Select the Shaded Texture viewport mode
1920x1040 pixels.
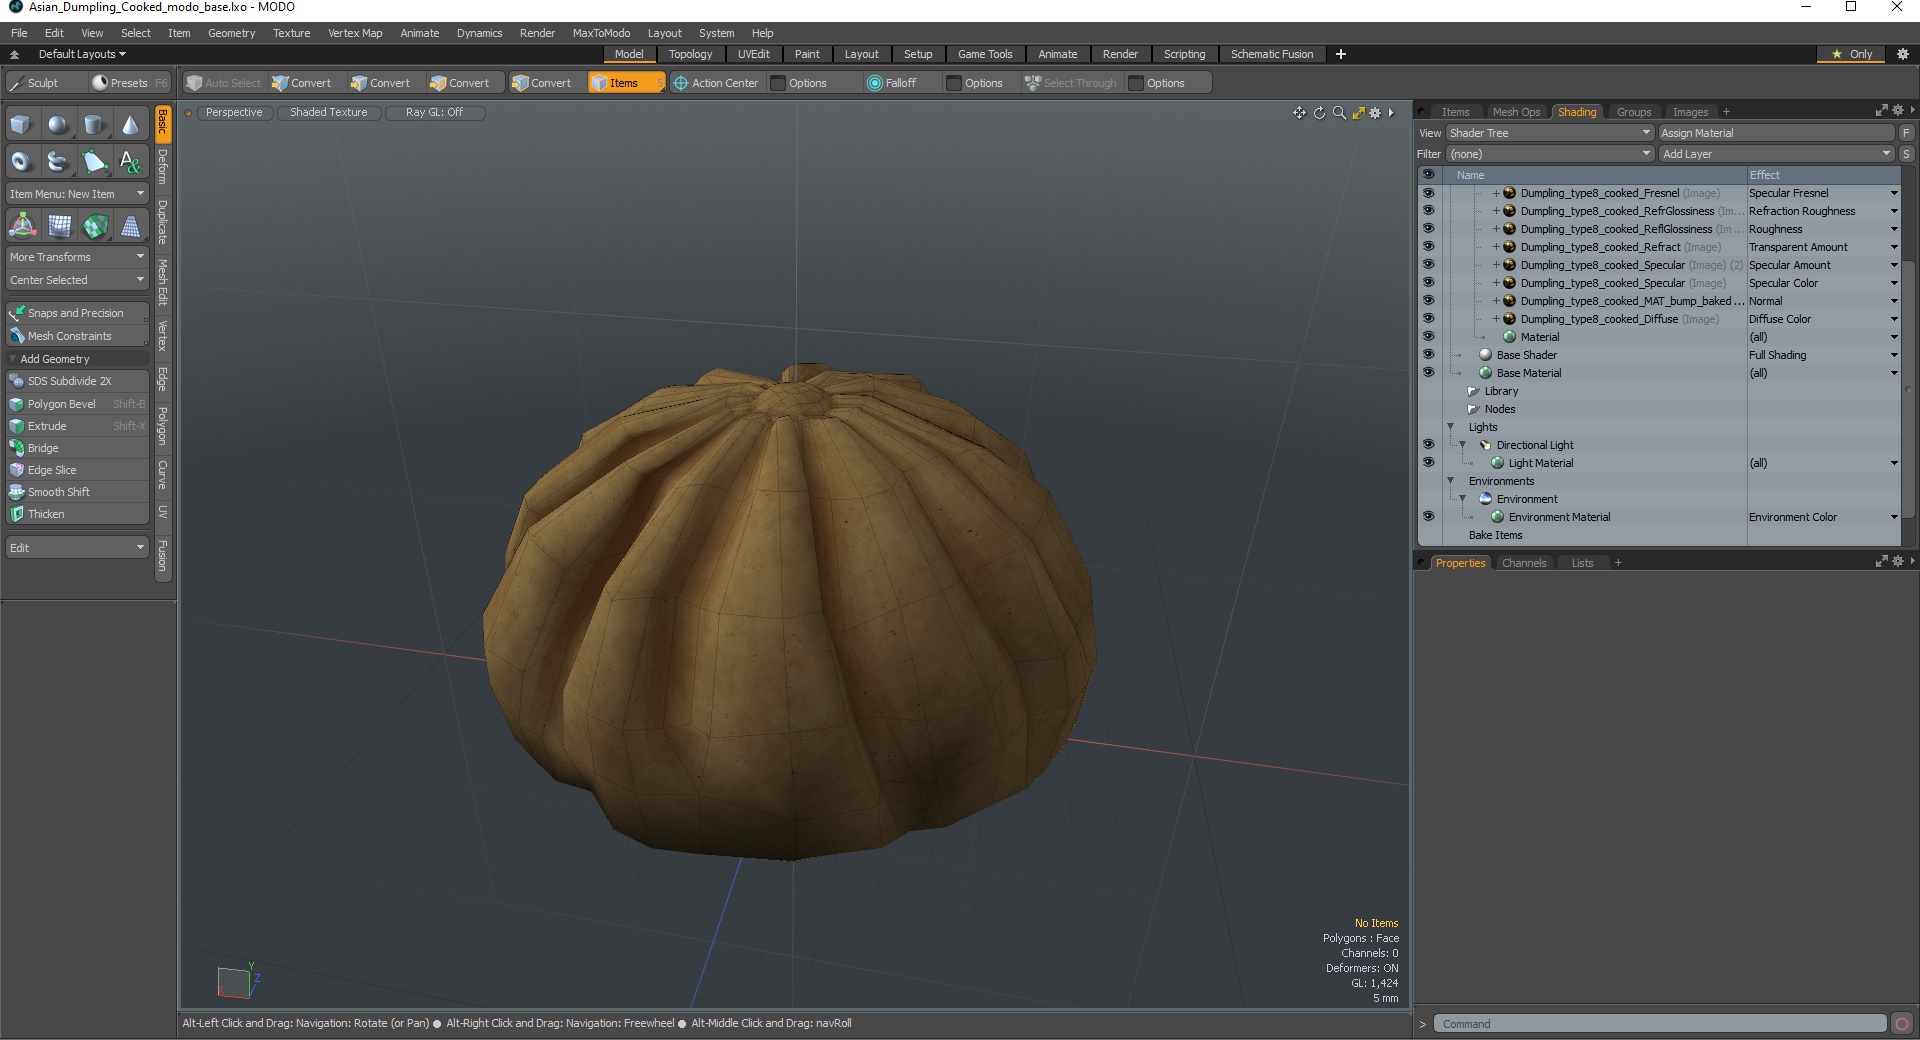328,113
